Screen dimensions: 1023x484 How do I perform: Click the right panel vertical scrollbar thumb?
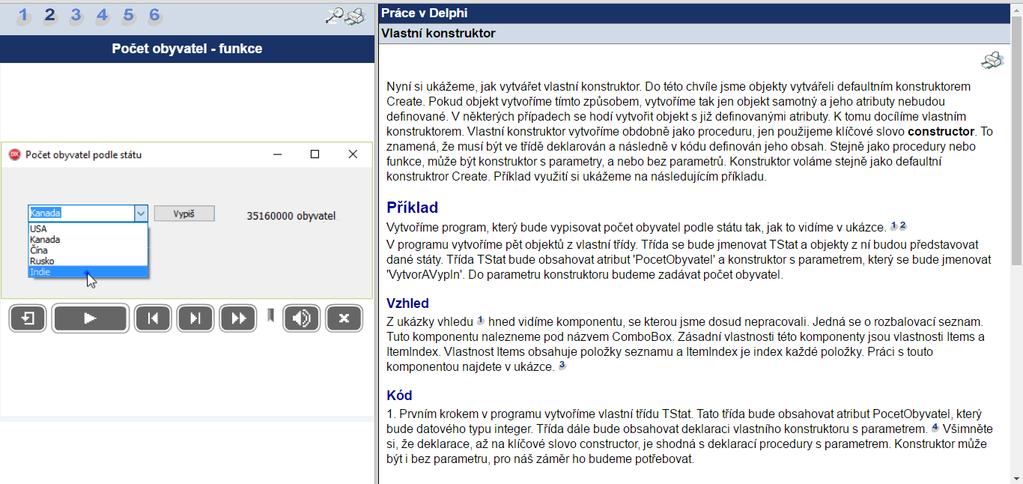(1016, 140)
